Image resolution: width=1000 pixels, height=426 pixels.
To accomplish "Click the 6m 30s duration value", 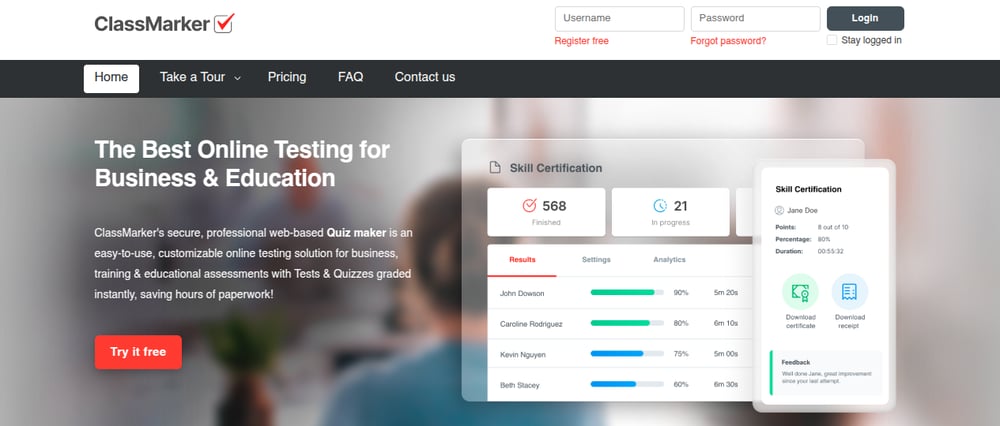I will [726, 385].
